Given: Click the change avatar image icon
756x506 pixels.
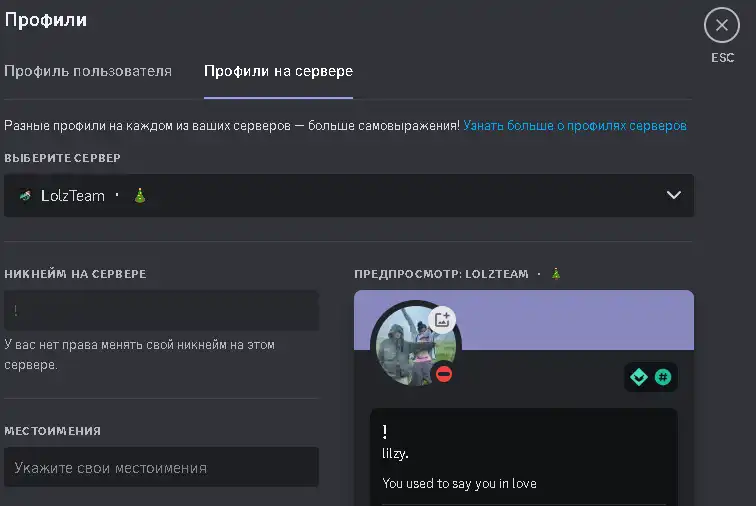Looking at the screenshot, I should [442, 319].
